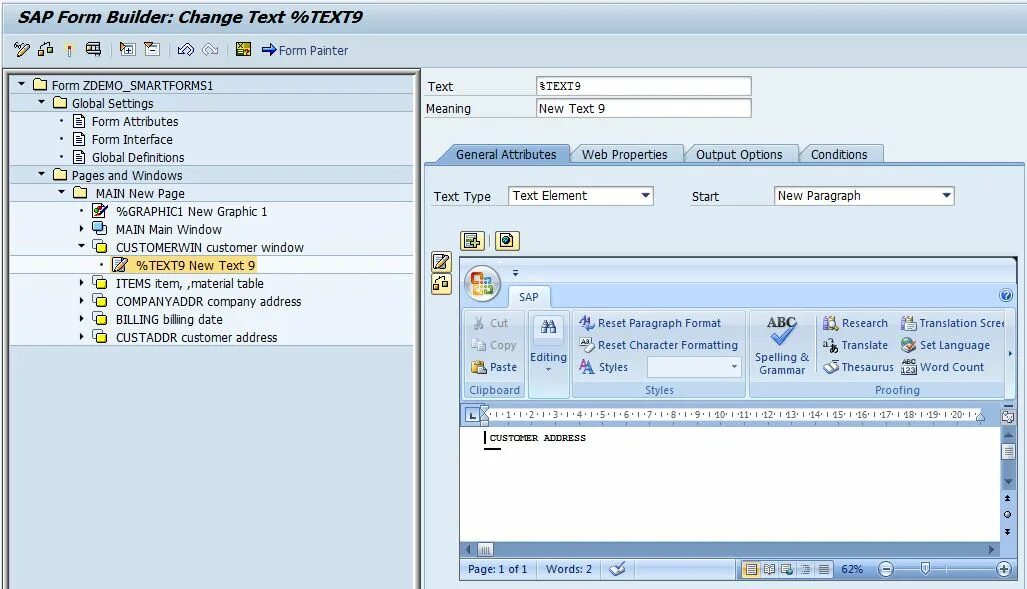Collapse the MAIN New Page node
This screenshot has height=589, width=1027.
pyautogui.click(x=62, y=193)
